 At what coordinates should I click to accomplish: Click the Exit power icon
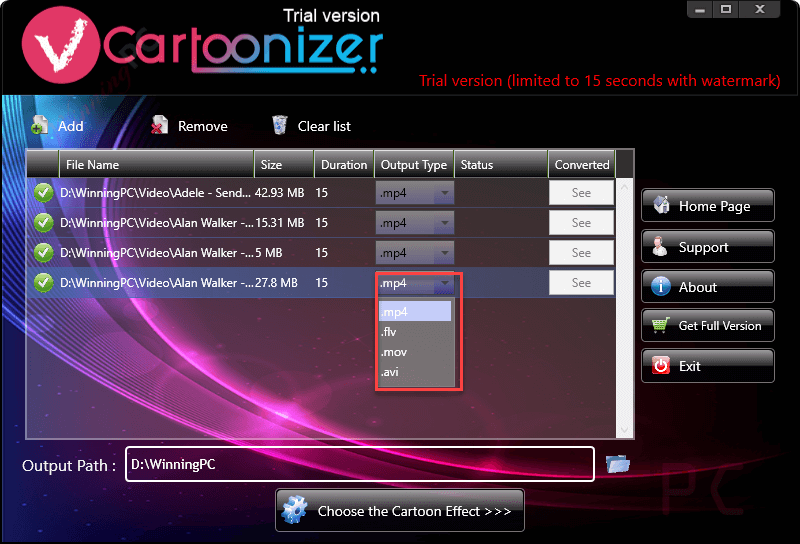pos(661,365)
